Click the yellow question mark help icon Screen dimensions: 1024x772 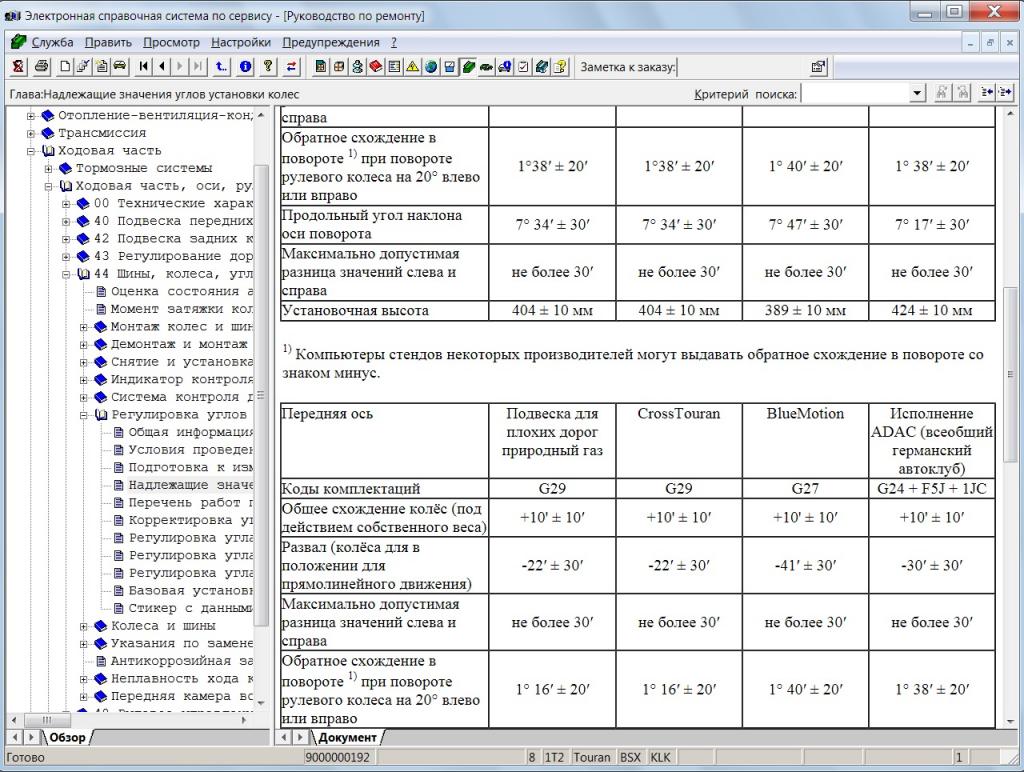268,66
